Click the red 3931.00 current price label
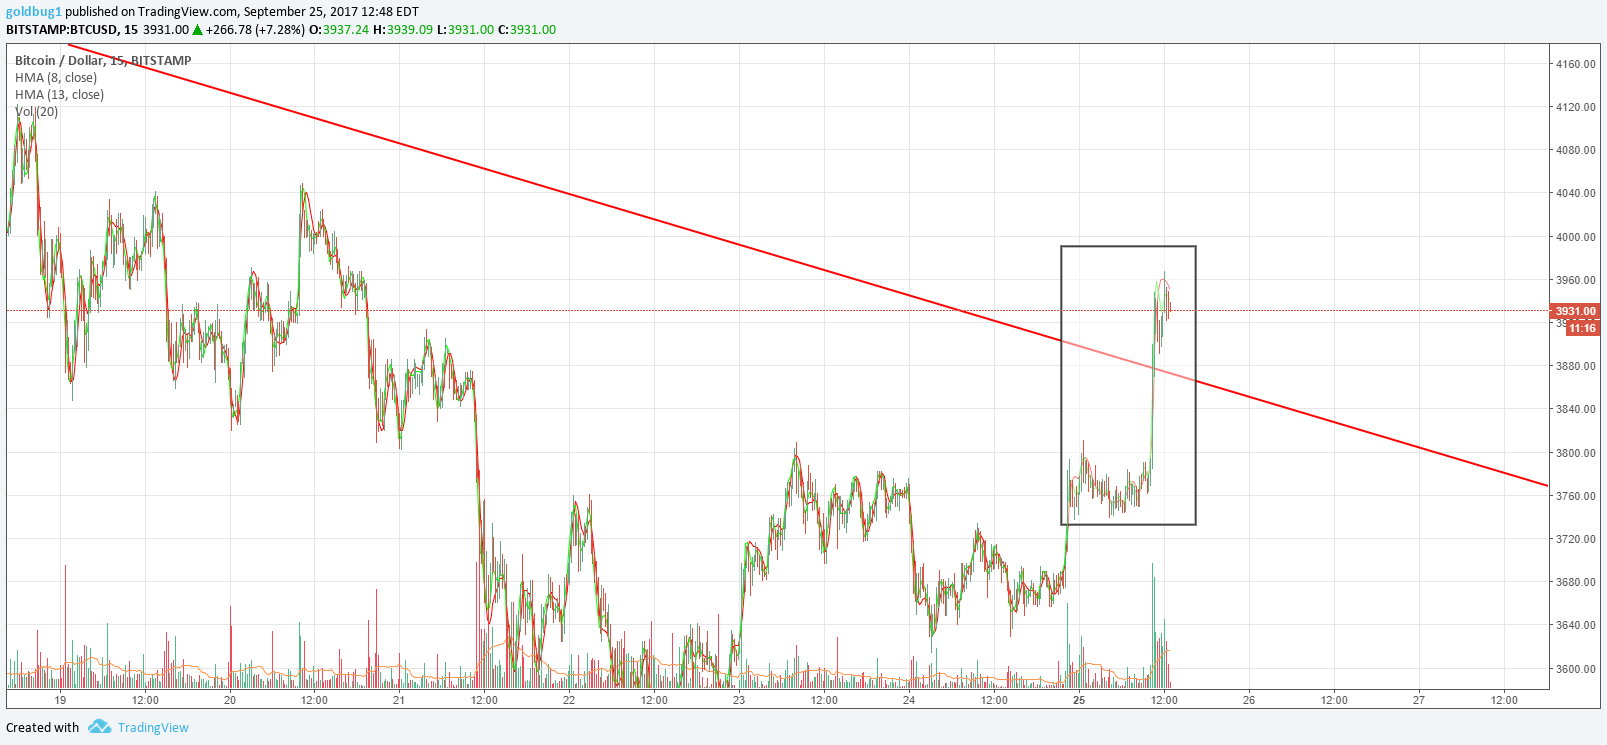The image size is (1607, 745). pos(1576,311)
